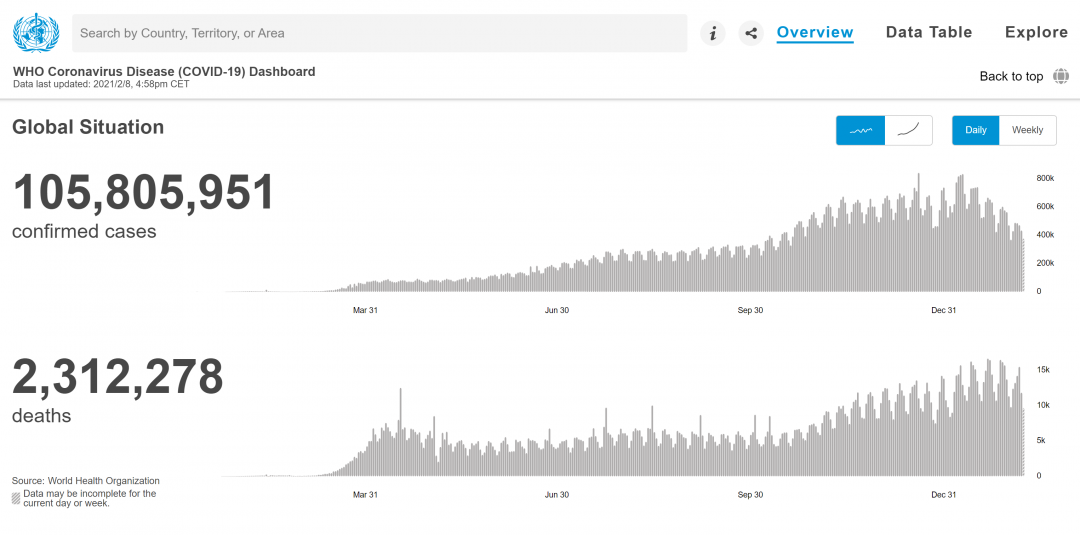Click the April spike bar in deaths chart
This screenshot has height=535, width=1080.
400,432
